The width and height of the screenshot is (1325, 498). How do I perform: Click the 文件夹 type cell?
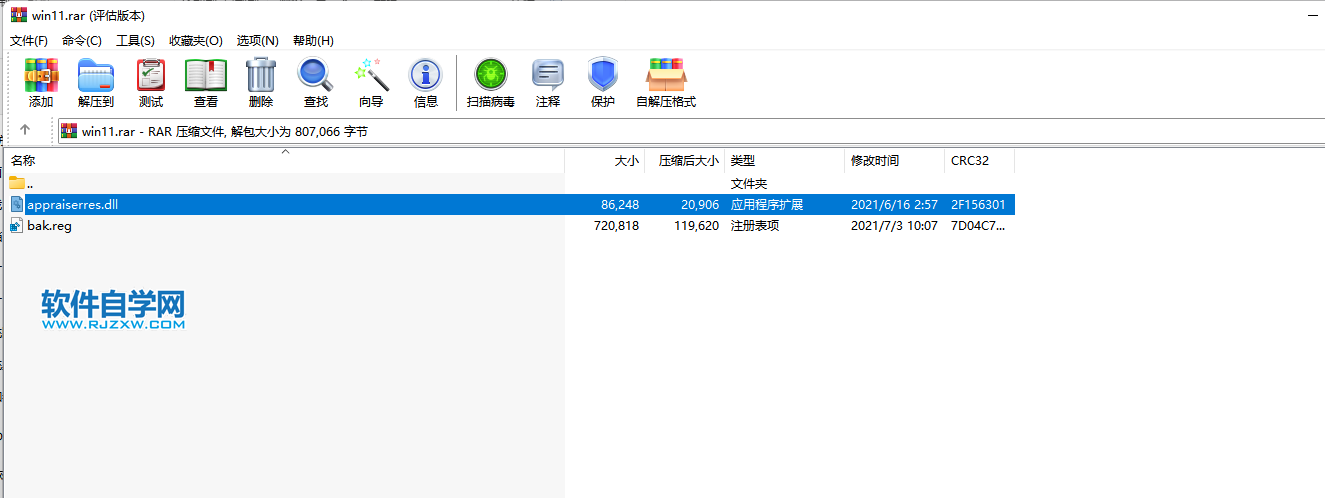click(749, 183)
